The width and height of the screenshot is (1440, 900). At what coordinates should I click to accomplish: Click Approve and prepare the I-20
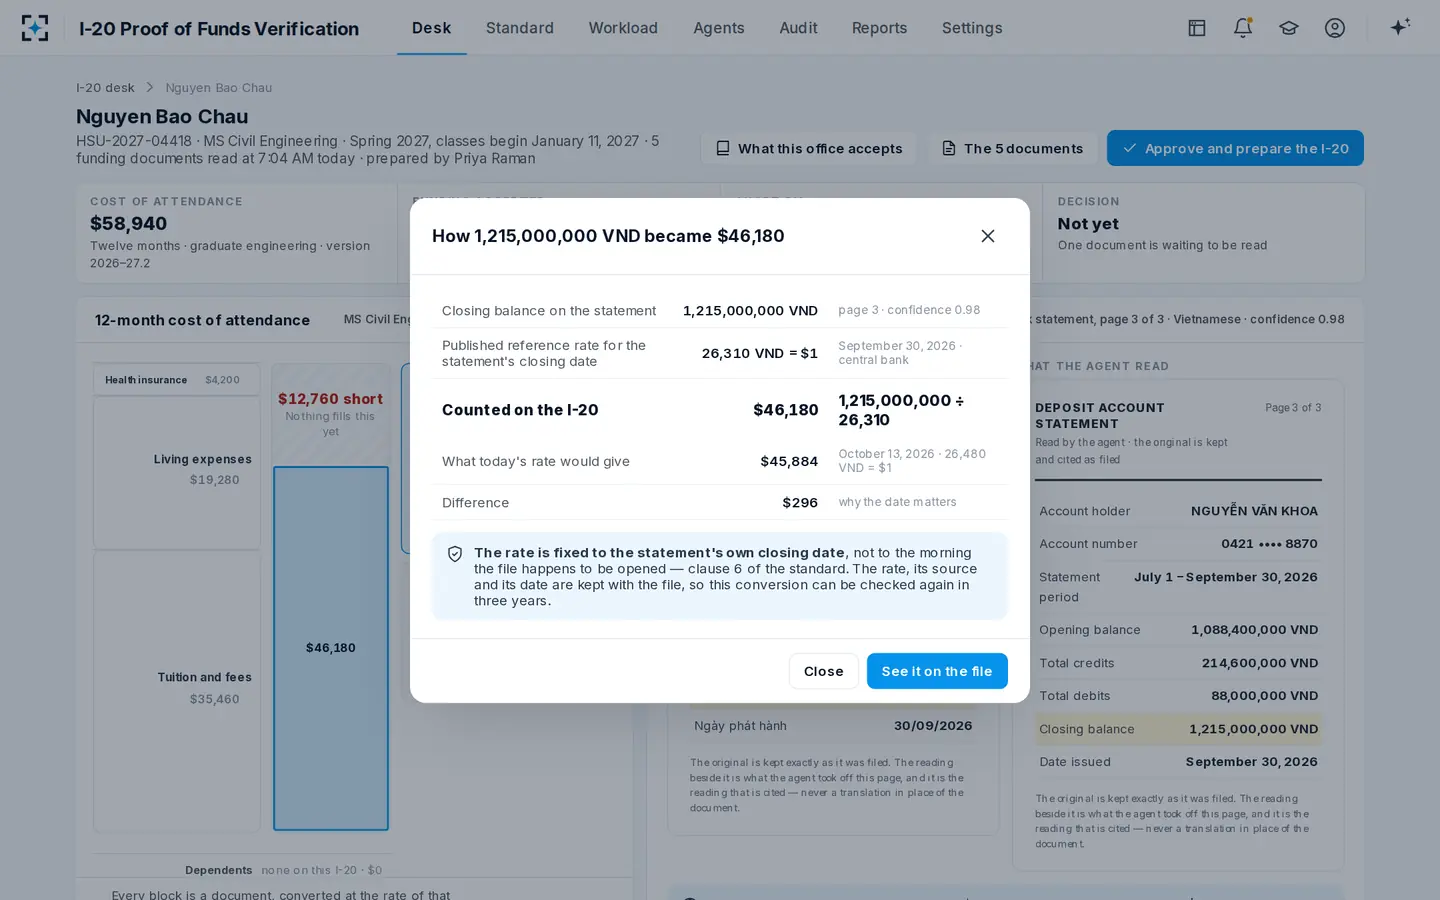[1235, 148]
